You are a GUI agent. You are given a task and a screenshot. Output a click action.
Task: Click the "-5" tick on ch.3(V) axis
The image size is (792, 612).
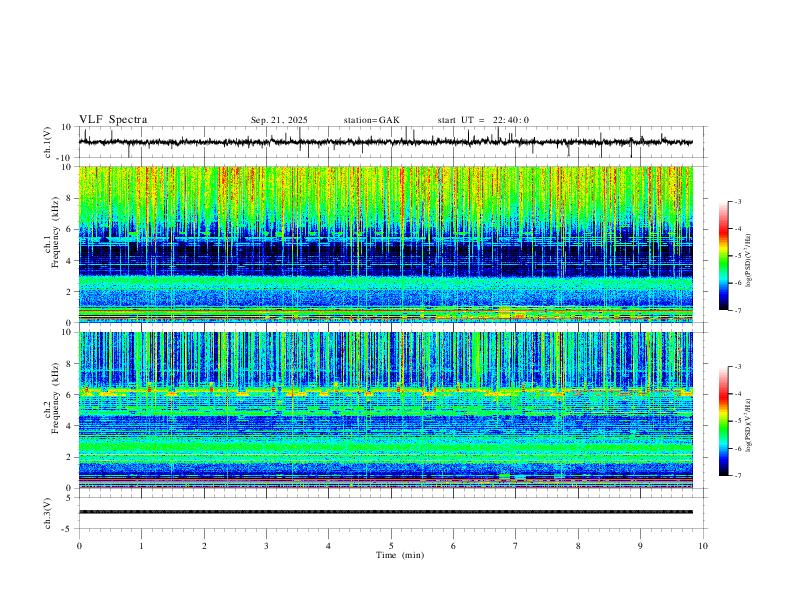(x=68, y=529)
